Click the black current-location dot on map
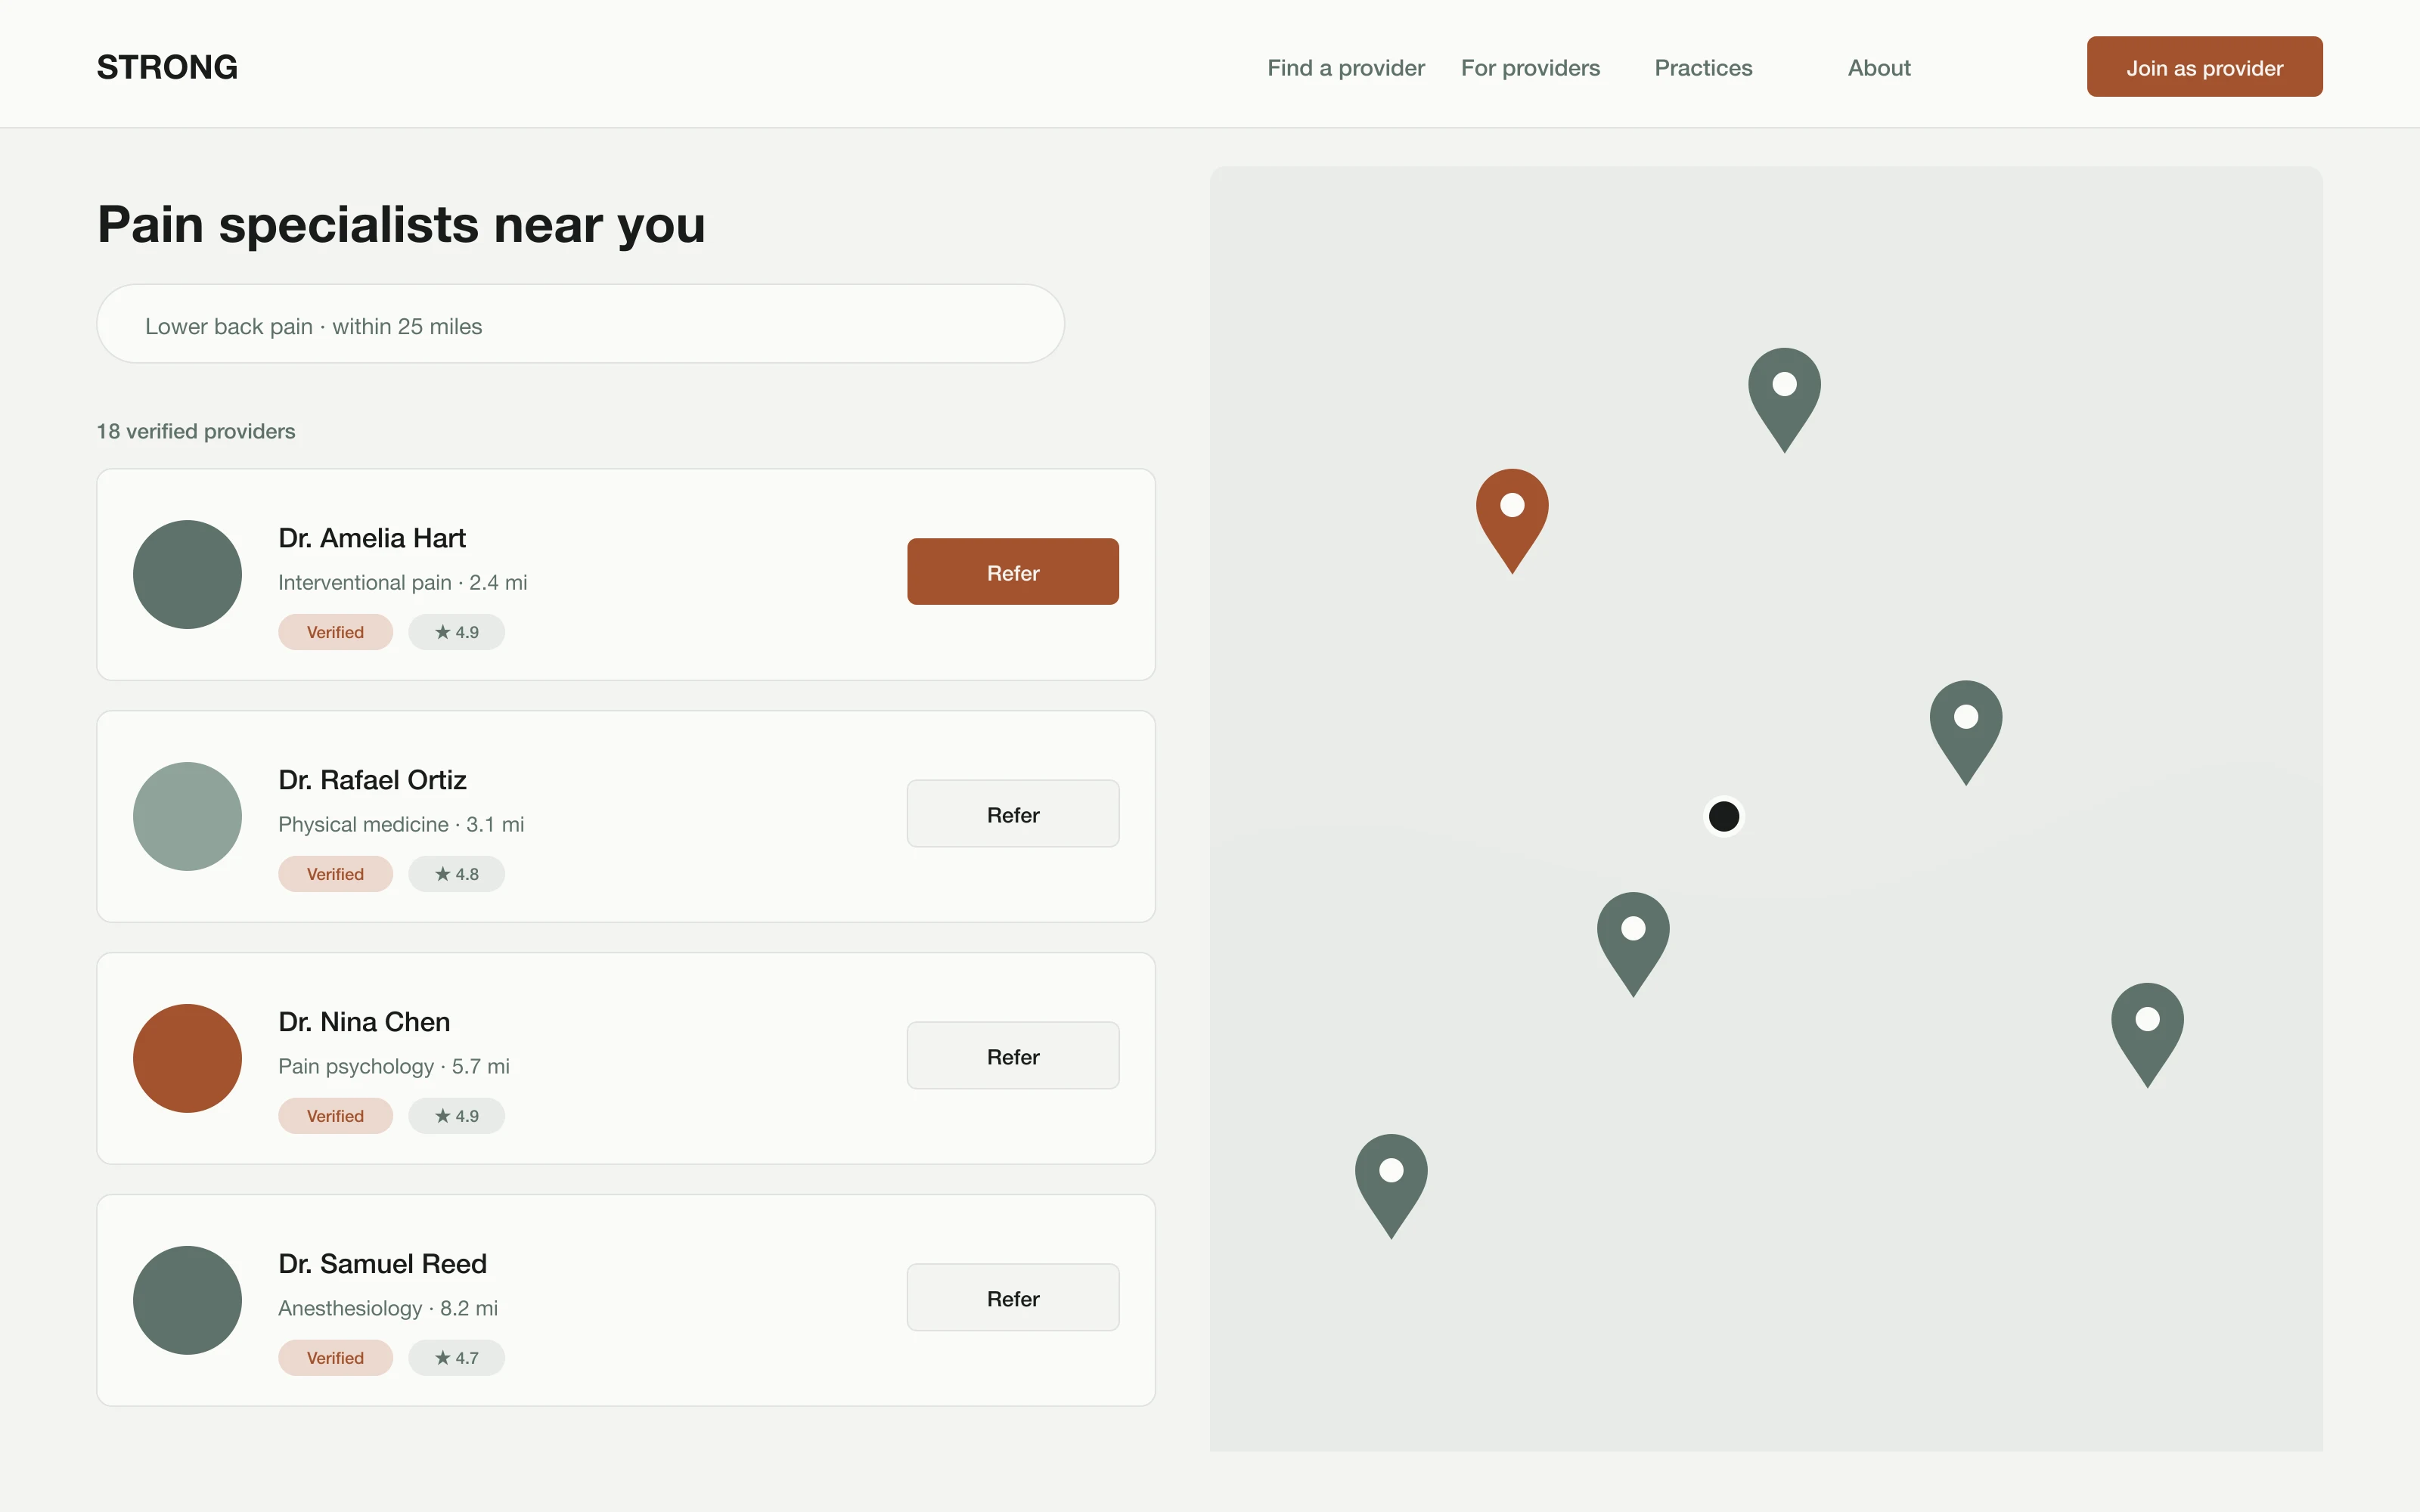The height and width of the screenshot is (1512, 2420). tap(1724, 816)
